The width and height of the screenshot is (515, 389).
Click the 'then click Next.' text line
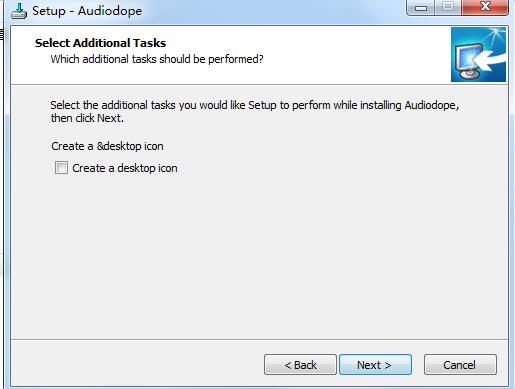[x=87, y=118]
